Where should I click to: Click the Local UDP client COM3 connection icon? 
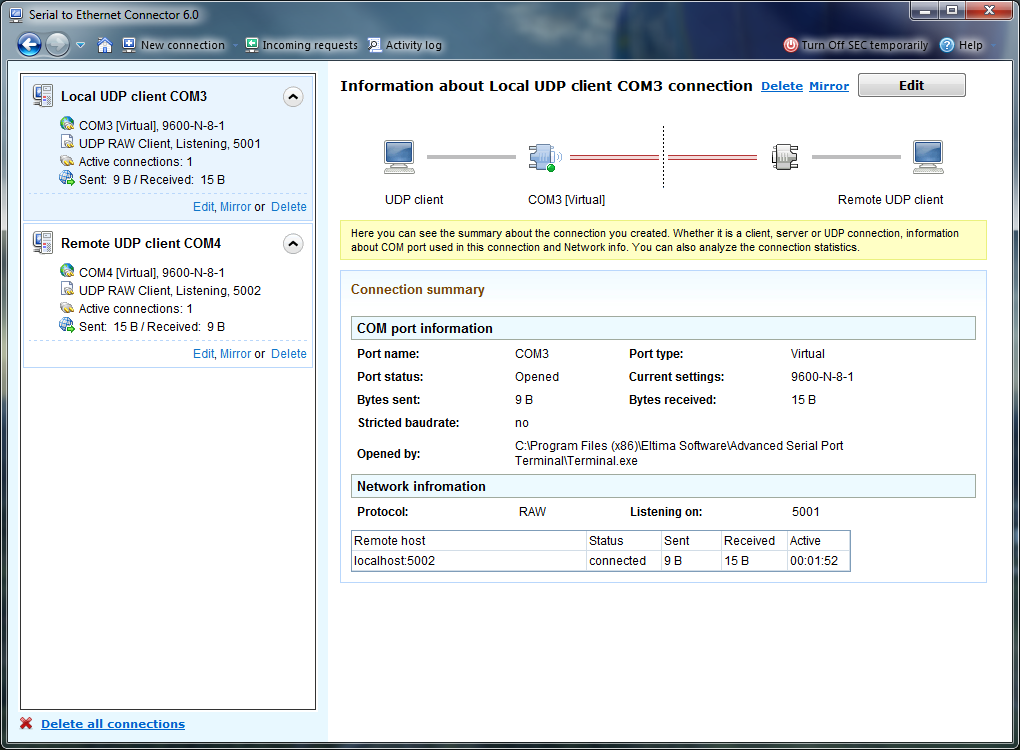tap(43, 96)
